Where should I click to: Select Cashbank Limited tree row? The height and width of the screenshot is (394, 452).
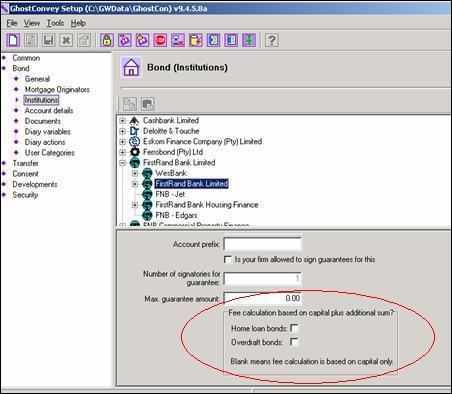[171, 120]
